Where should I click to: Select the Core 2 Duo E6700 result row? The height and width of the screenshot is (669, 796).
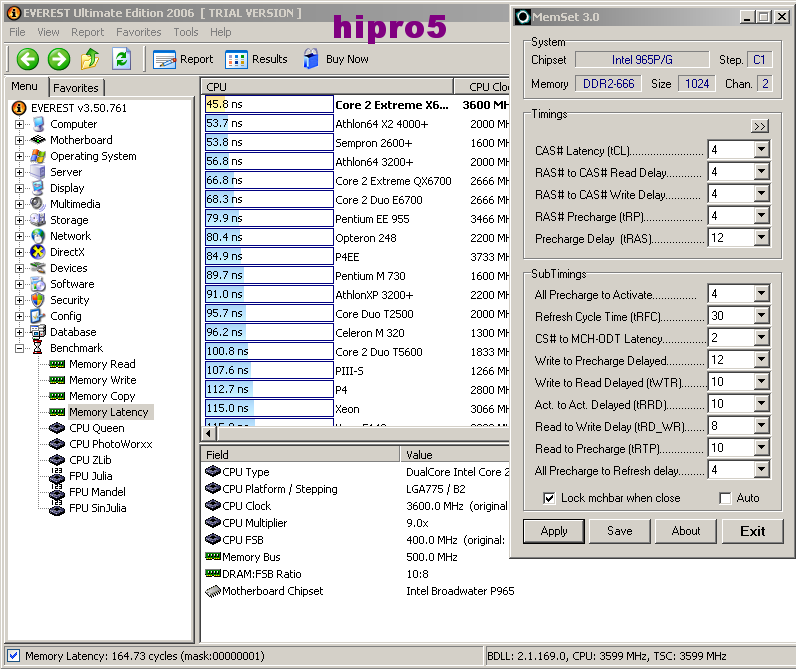click(x=356, y=199)
